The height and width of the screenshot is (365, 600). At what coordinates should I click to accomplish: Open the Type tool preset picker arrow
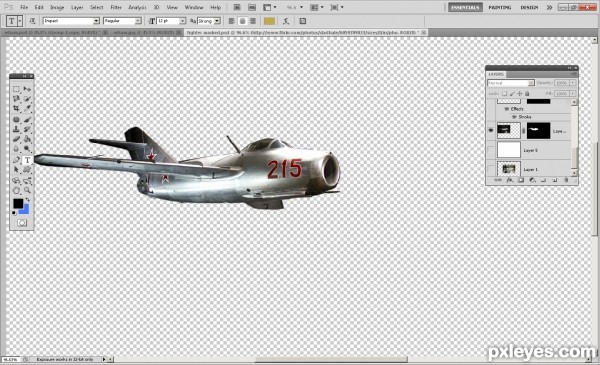point(20,21)
